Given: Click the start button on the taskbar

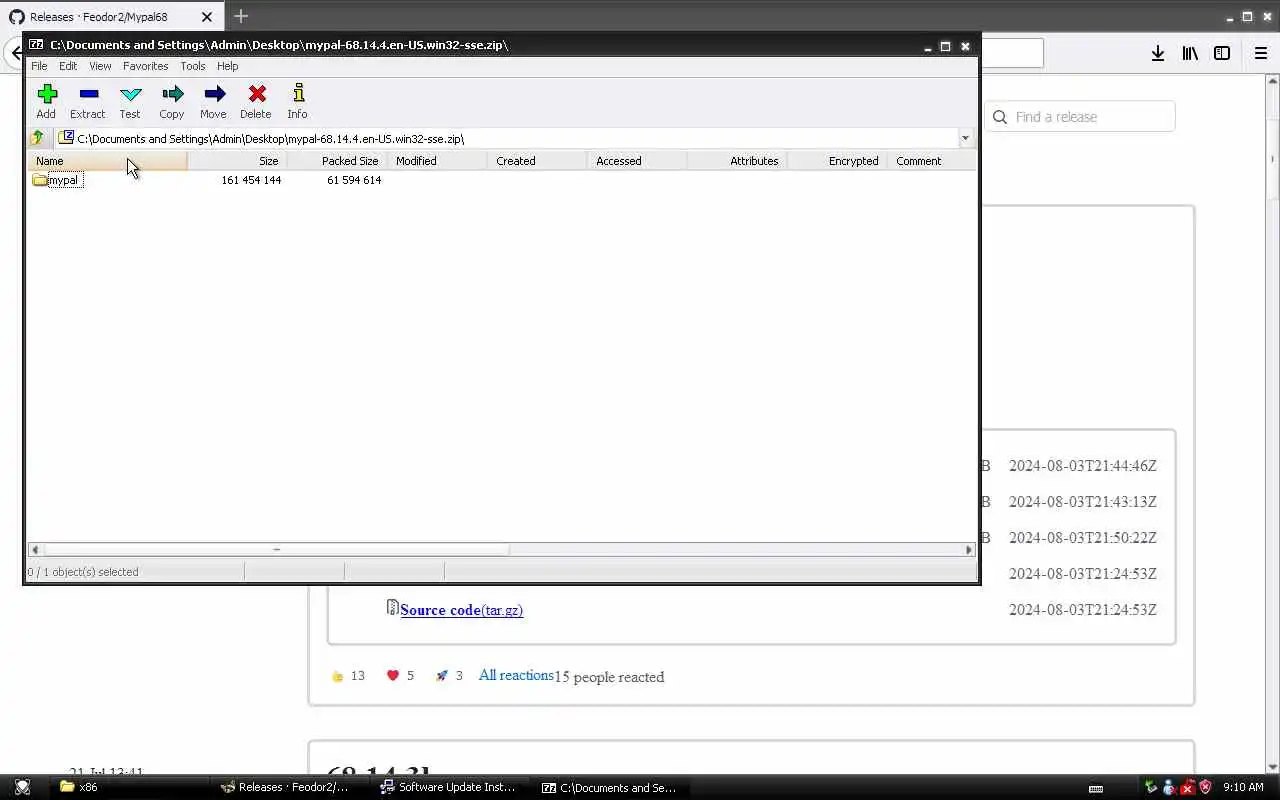Looking at the screenshot, I should [22, 787].
